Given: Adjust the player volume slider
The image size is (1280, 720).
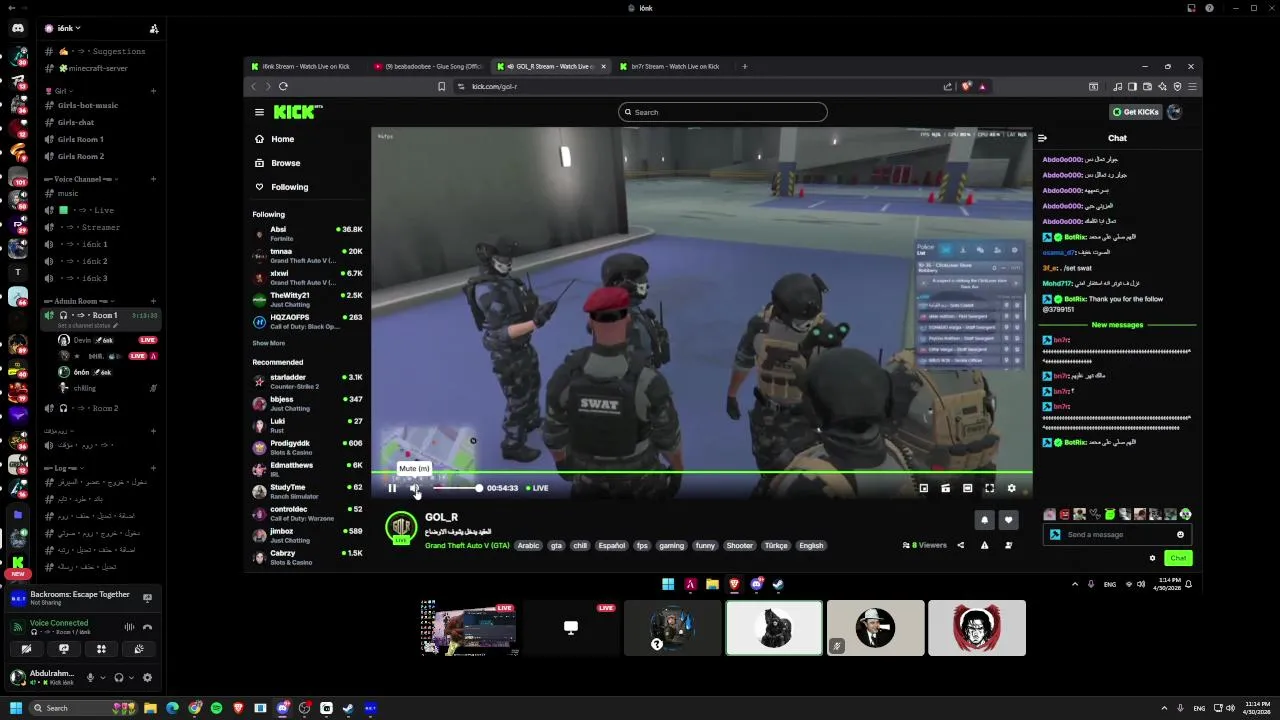Looking at the screenshot, I should tap(457, 488).
